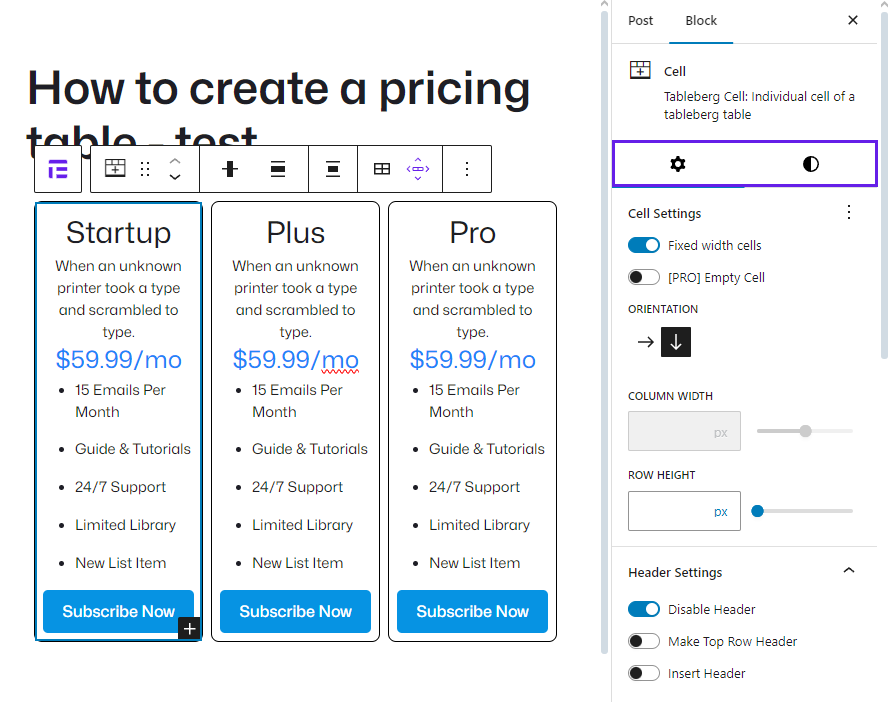Click the move down chevron in toolbar

[x=175, y=178]
